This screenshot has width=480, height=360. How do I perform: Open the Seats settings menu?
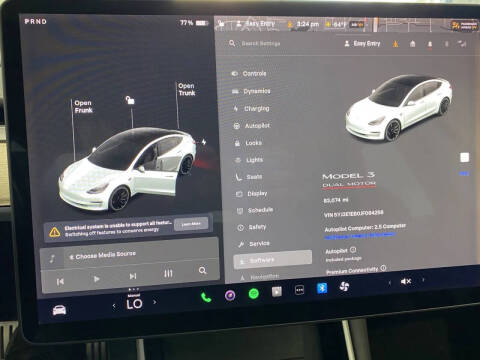tap(249, 177)
